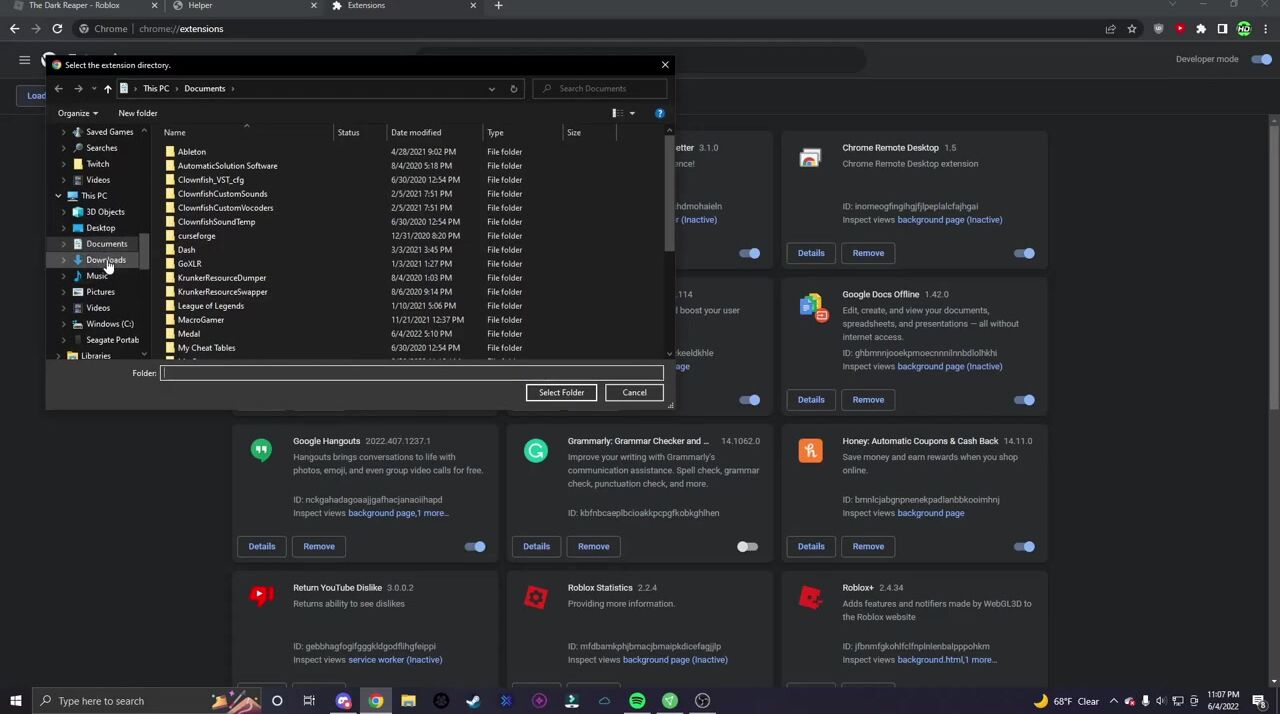Disable the Chrome Remote Desktop extension toggle
The width and height of the screenshot is (1280, 714).
point(1024,253)
